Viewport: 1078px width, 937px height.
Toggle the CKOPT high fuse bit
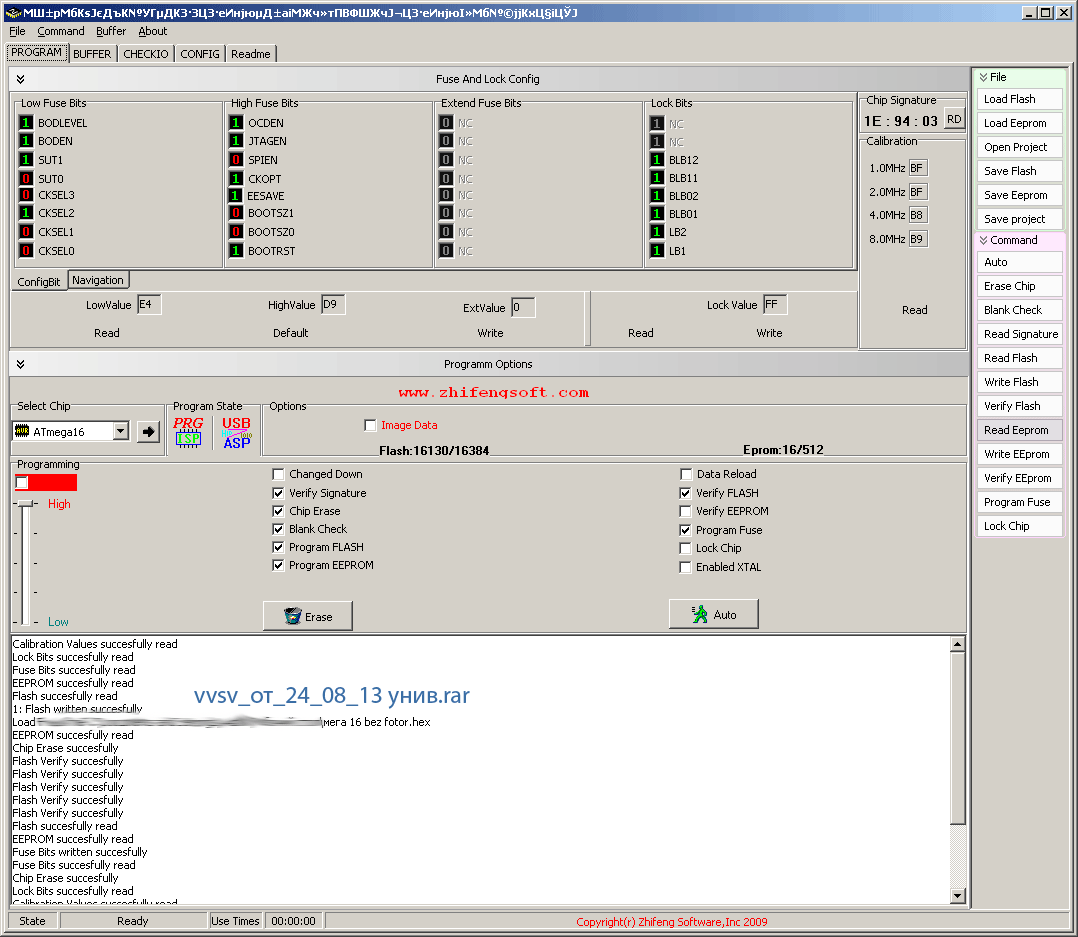pos(236,178)
